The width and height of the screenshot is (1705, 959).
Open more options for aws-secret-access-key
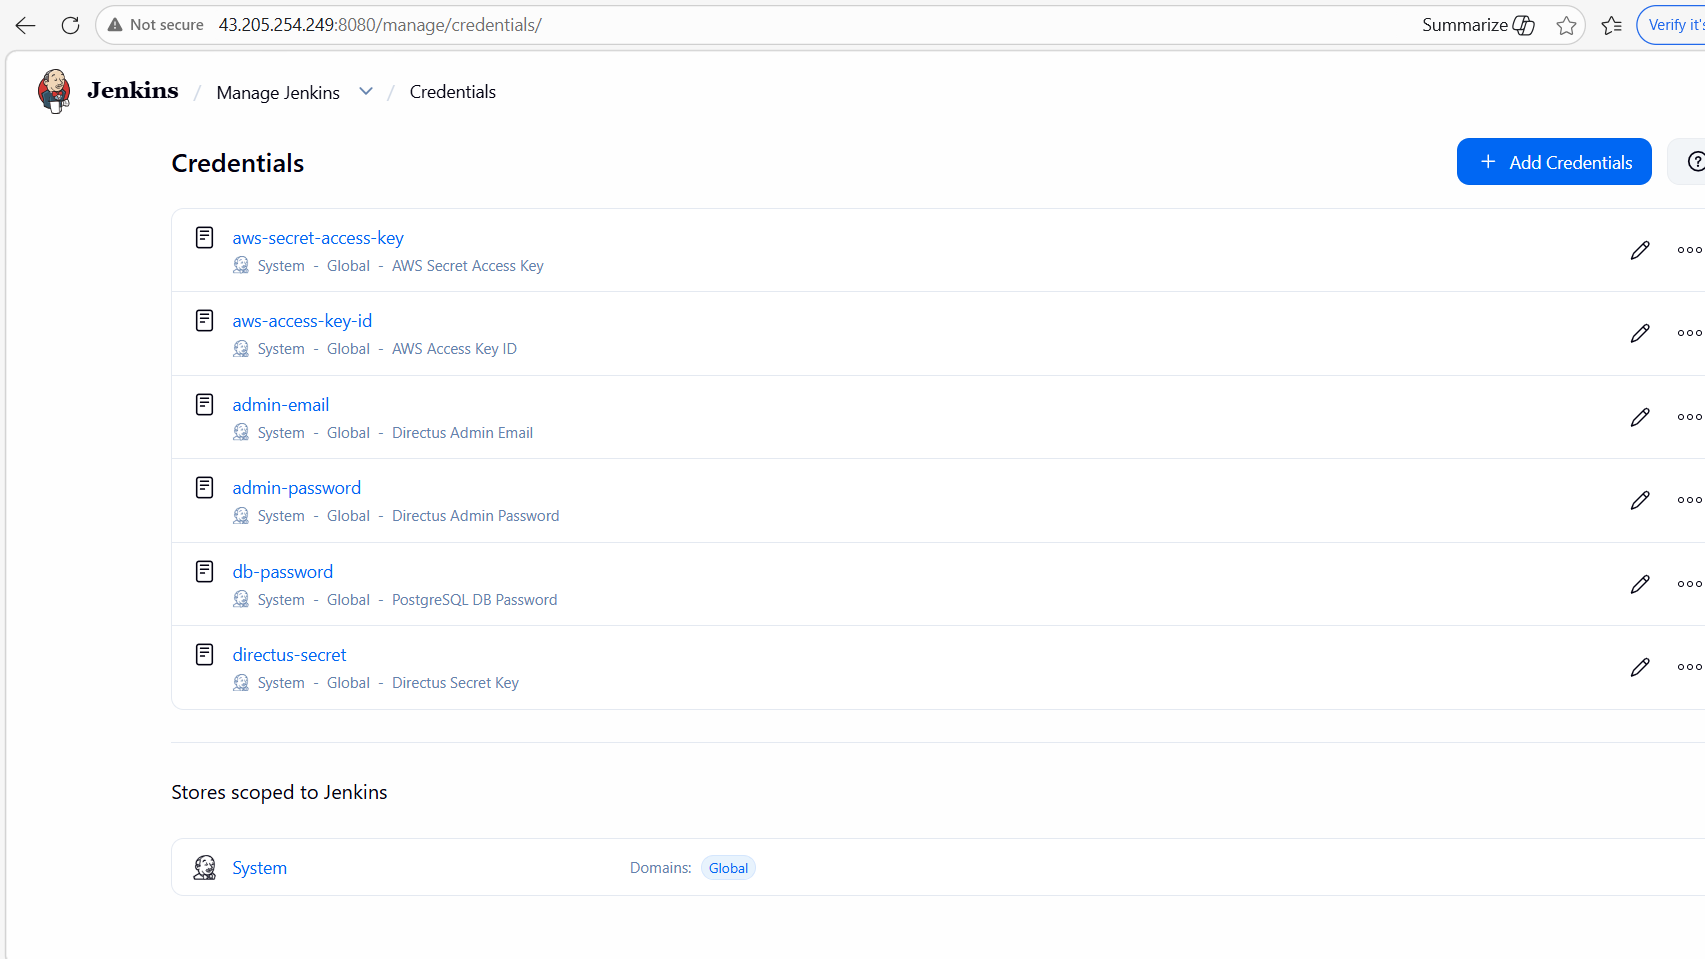click(x=1689, y=250)
